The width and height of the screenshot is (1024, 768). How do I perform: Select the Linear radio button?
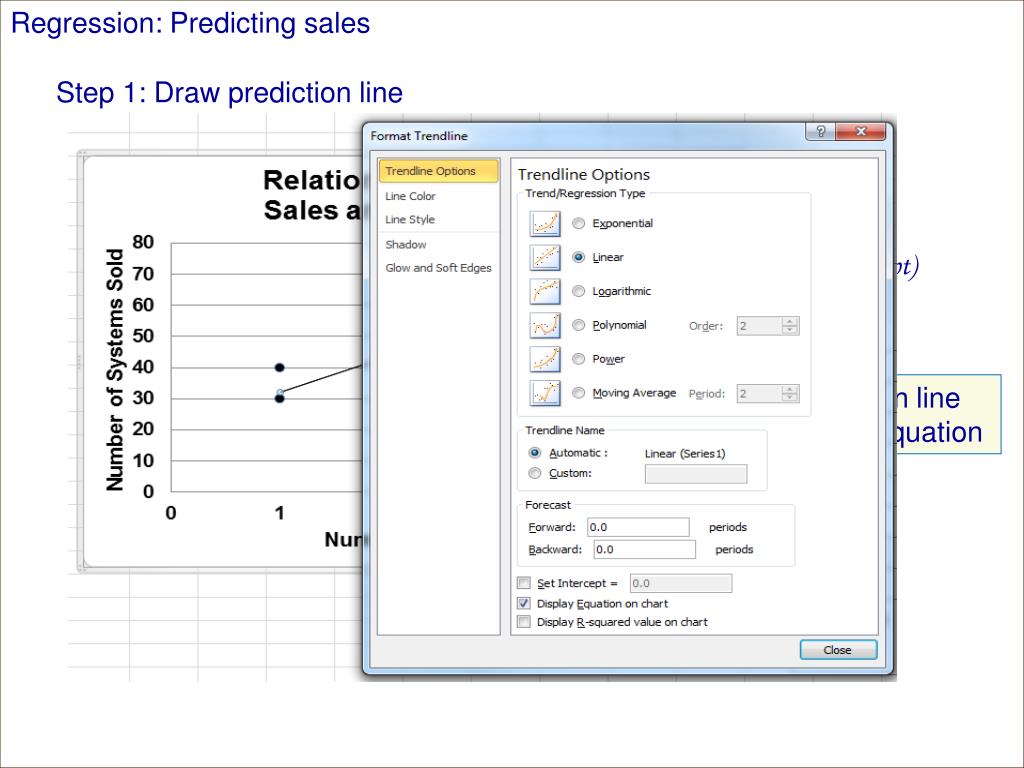[578, 257]
